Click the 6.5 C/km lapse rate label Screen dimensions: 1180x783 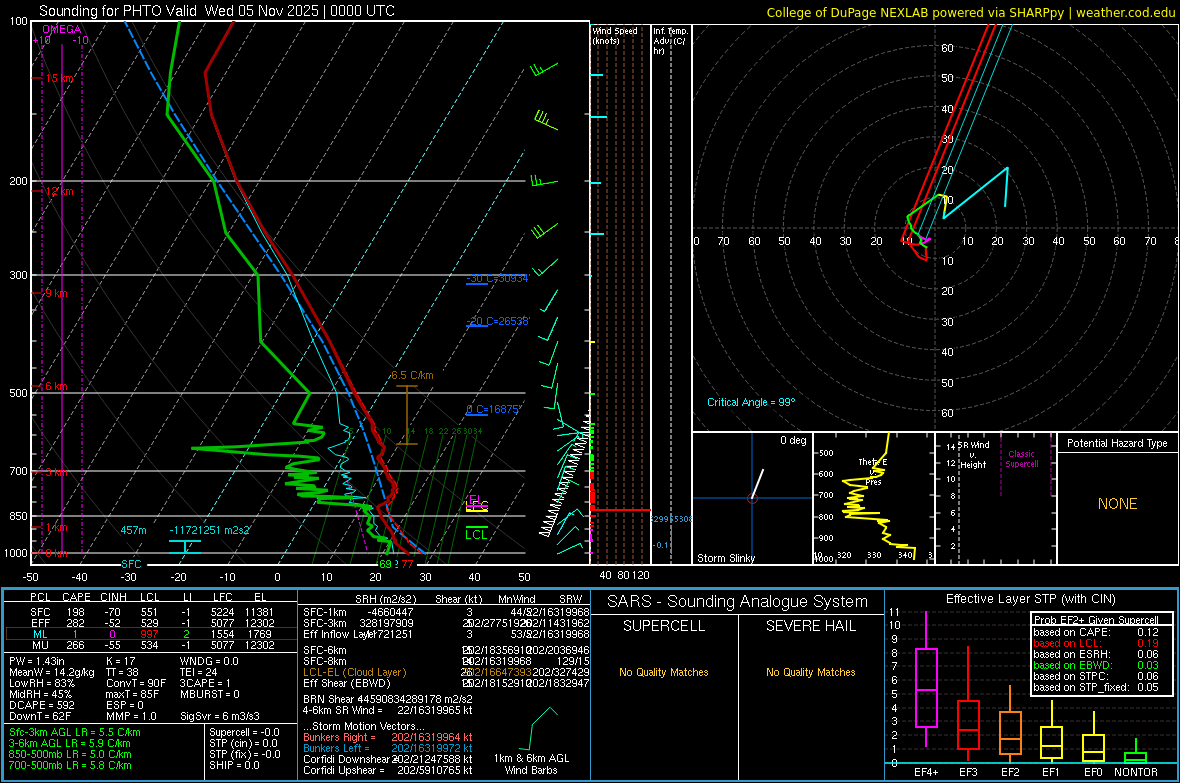[412, 375]
